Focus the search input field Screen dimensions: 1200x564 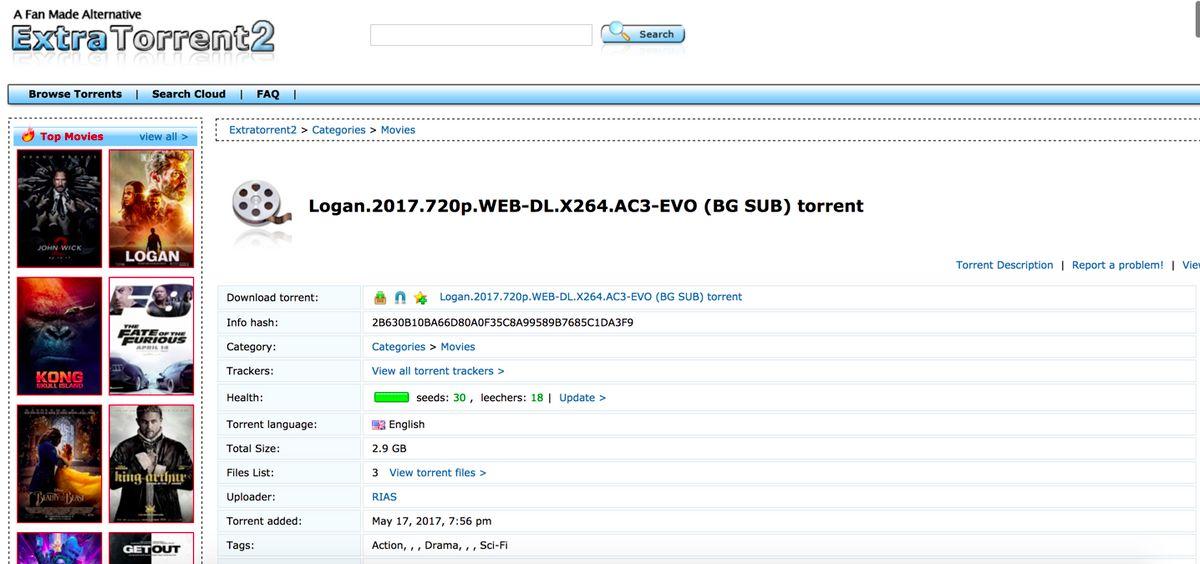pyautogui.click(x=481, y=35)
